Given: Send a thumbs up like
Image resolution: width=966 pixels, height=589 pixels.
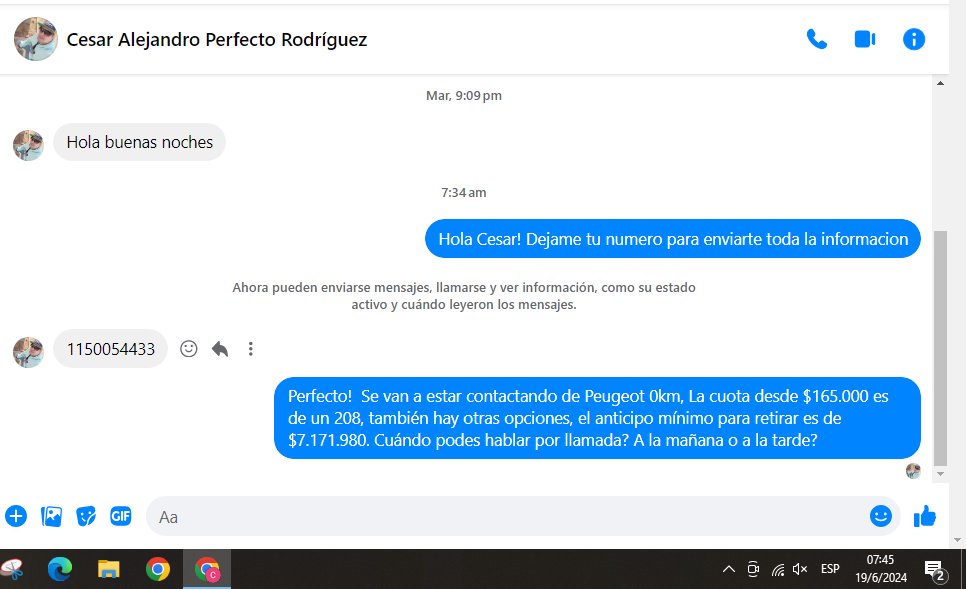Looking at the screenshot, I should point(925,516).
